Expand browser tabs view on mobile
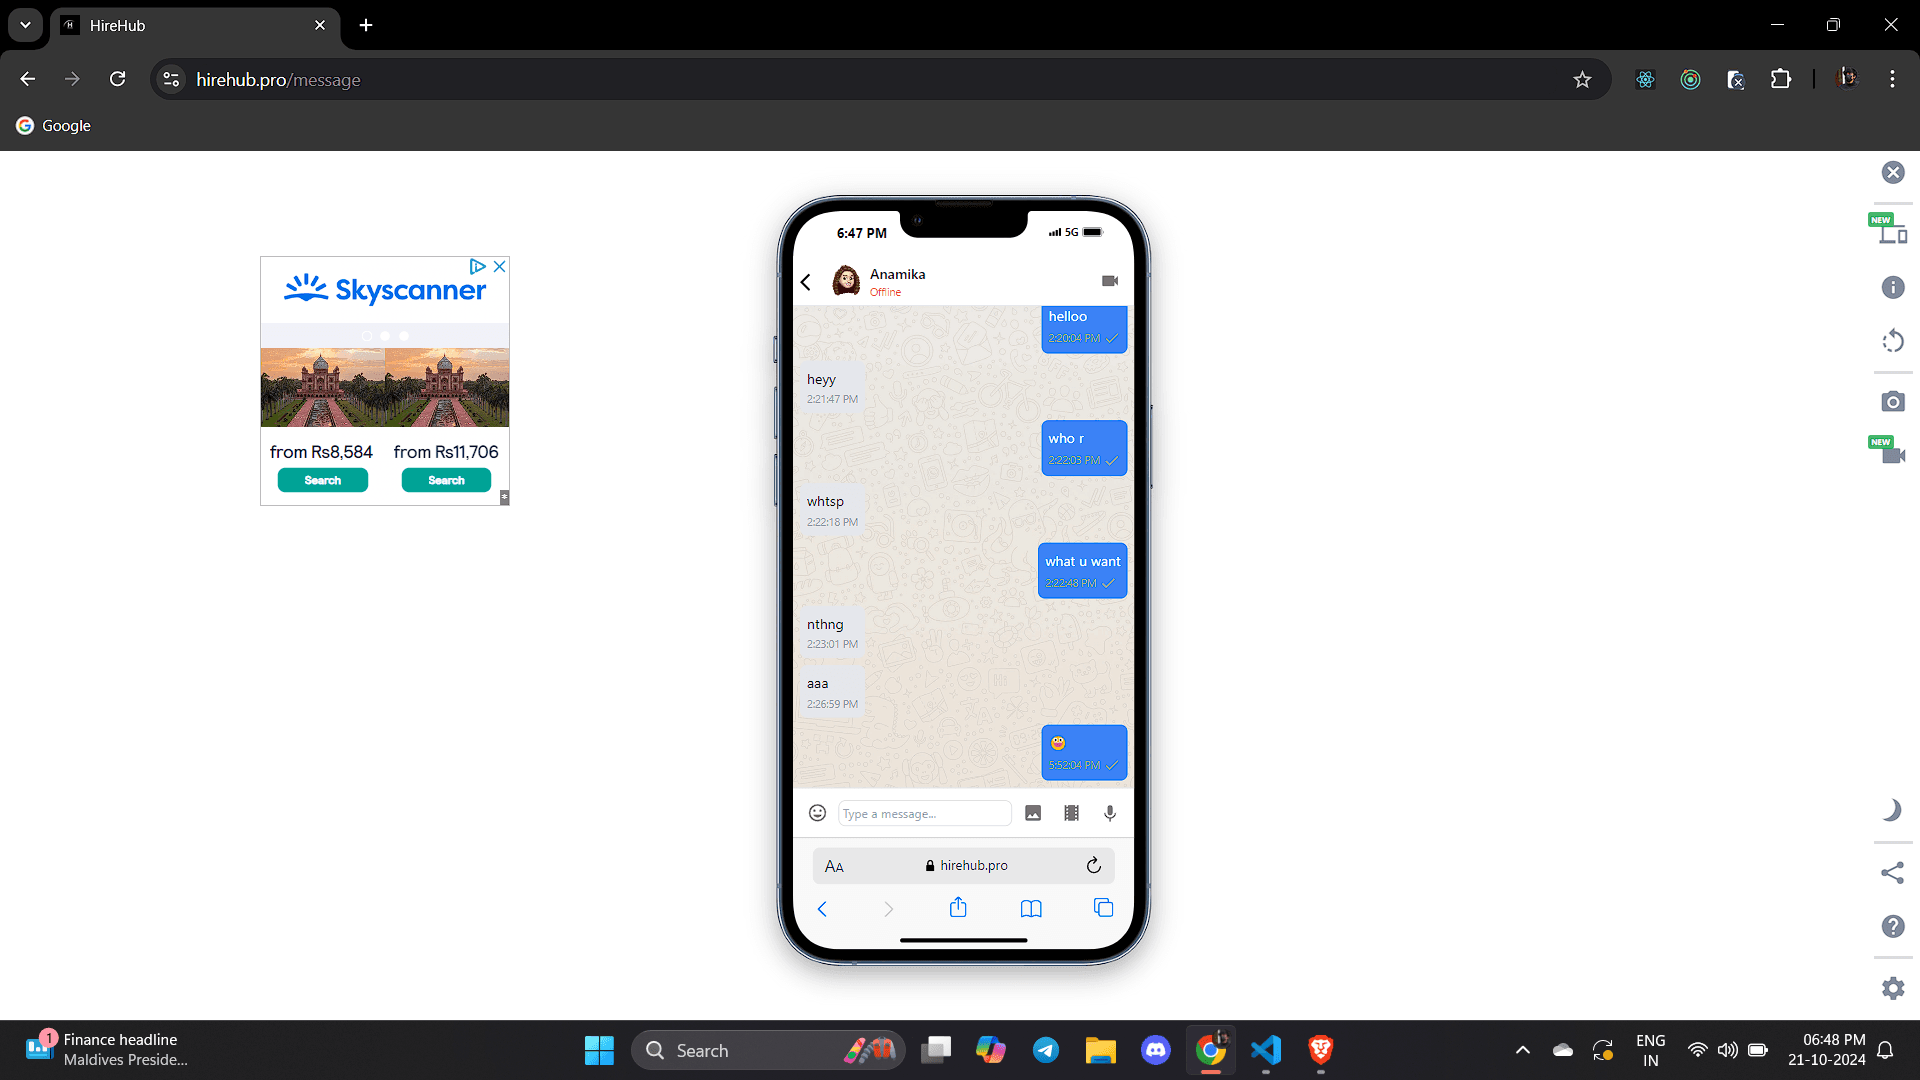 pos(1102,907)
